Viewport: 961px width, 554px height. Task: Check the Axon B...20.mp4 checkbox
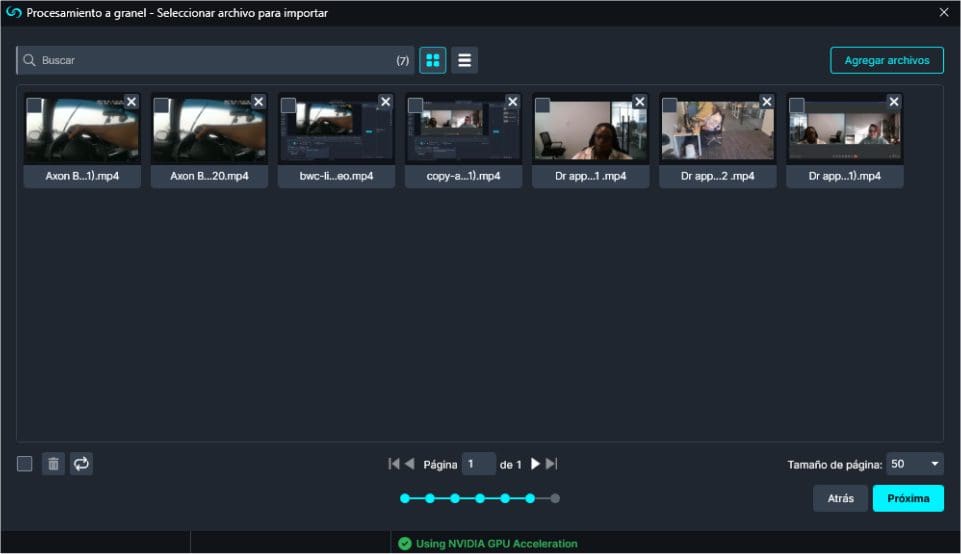[x=161, y=105]
